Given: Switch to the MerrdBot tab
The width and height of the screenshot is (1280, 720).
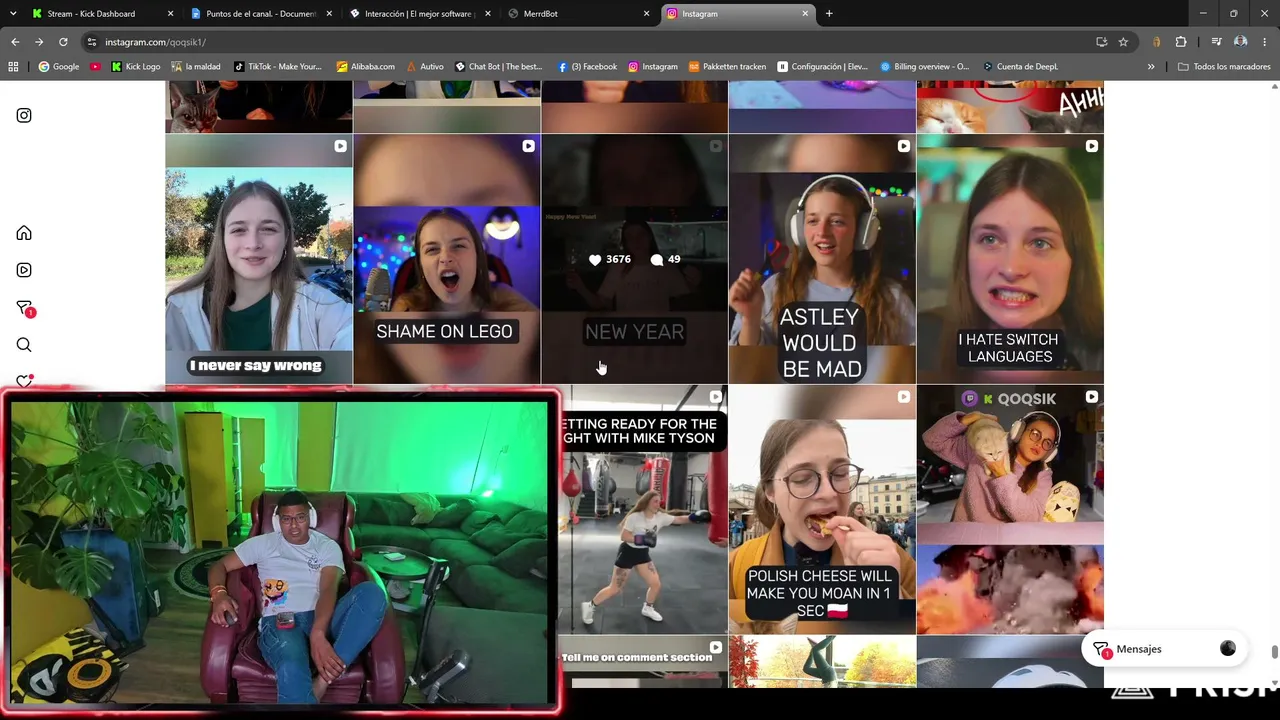Looking at the screenshot, I should pos(577,14).
